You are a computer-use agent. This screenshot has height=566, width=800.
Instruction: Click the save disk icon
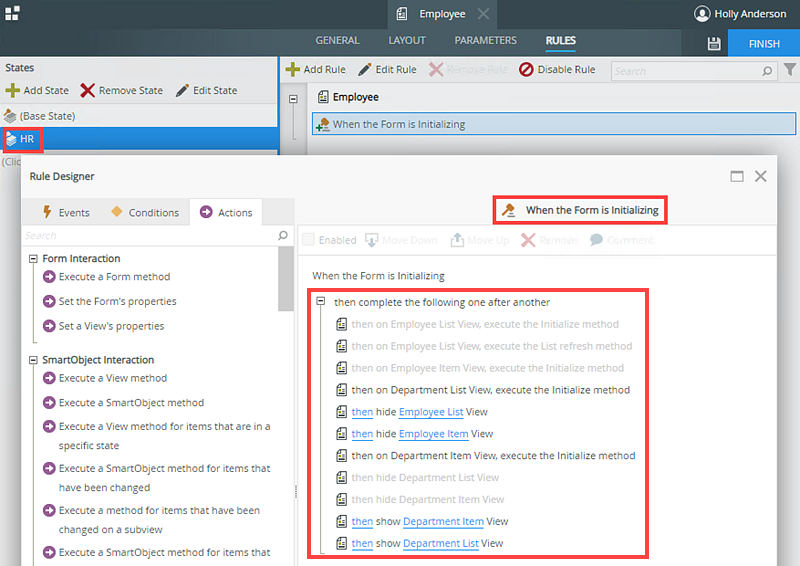[713, 44]
